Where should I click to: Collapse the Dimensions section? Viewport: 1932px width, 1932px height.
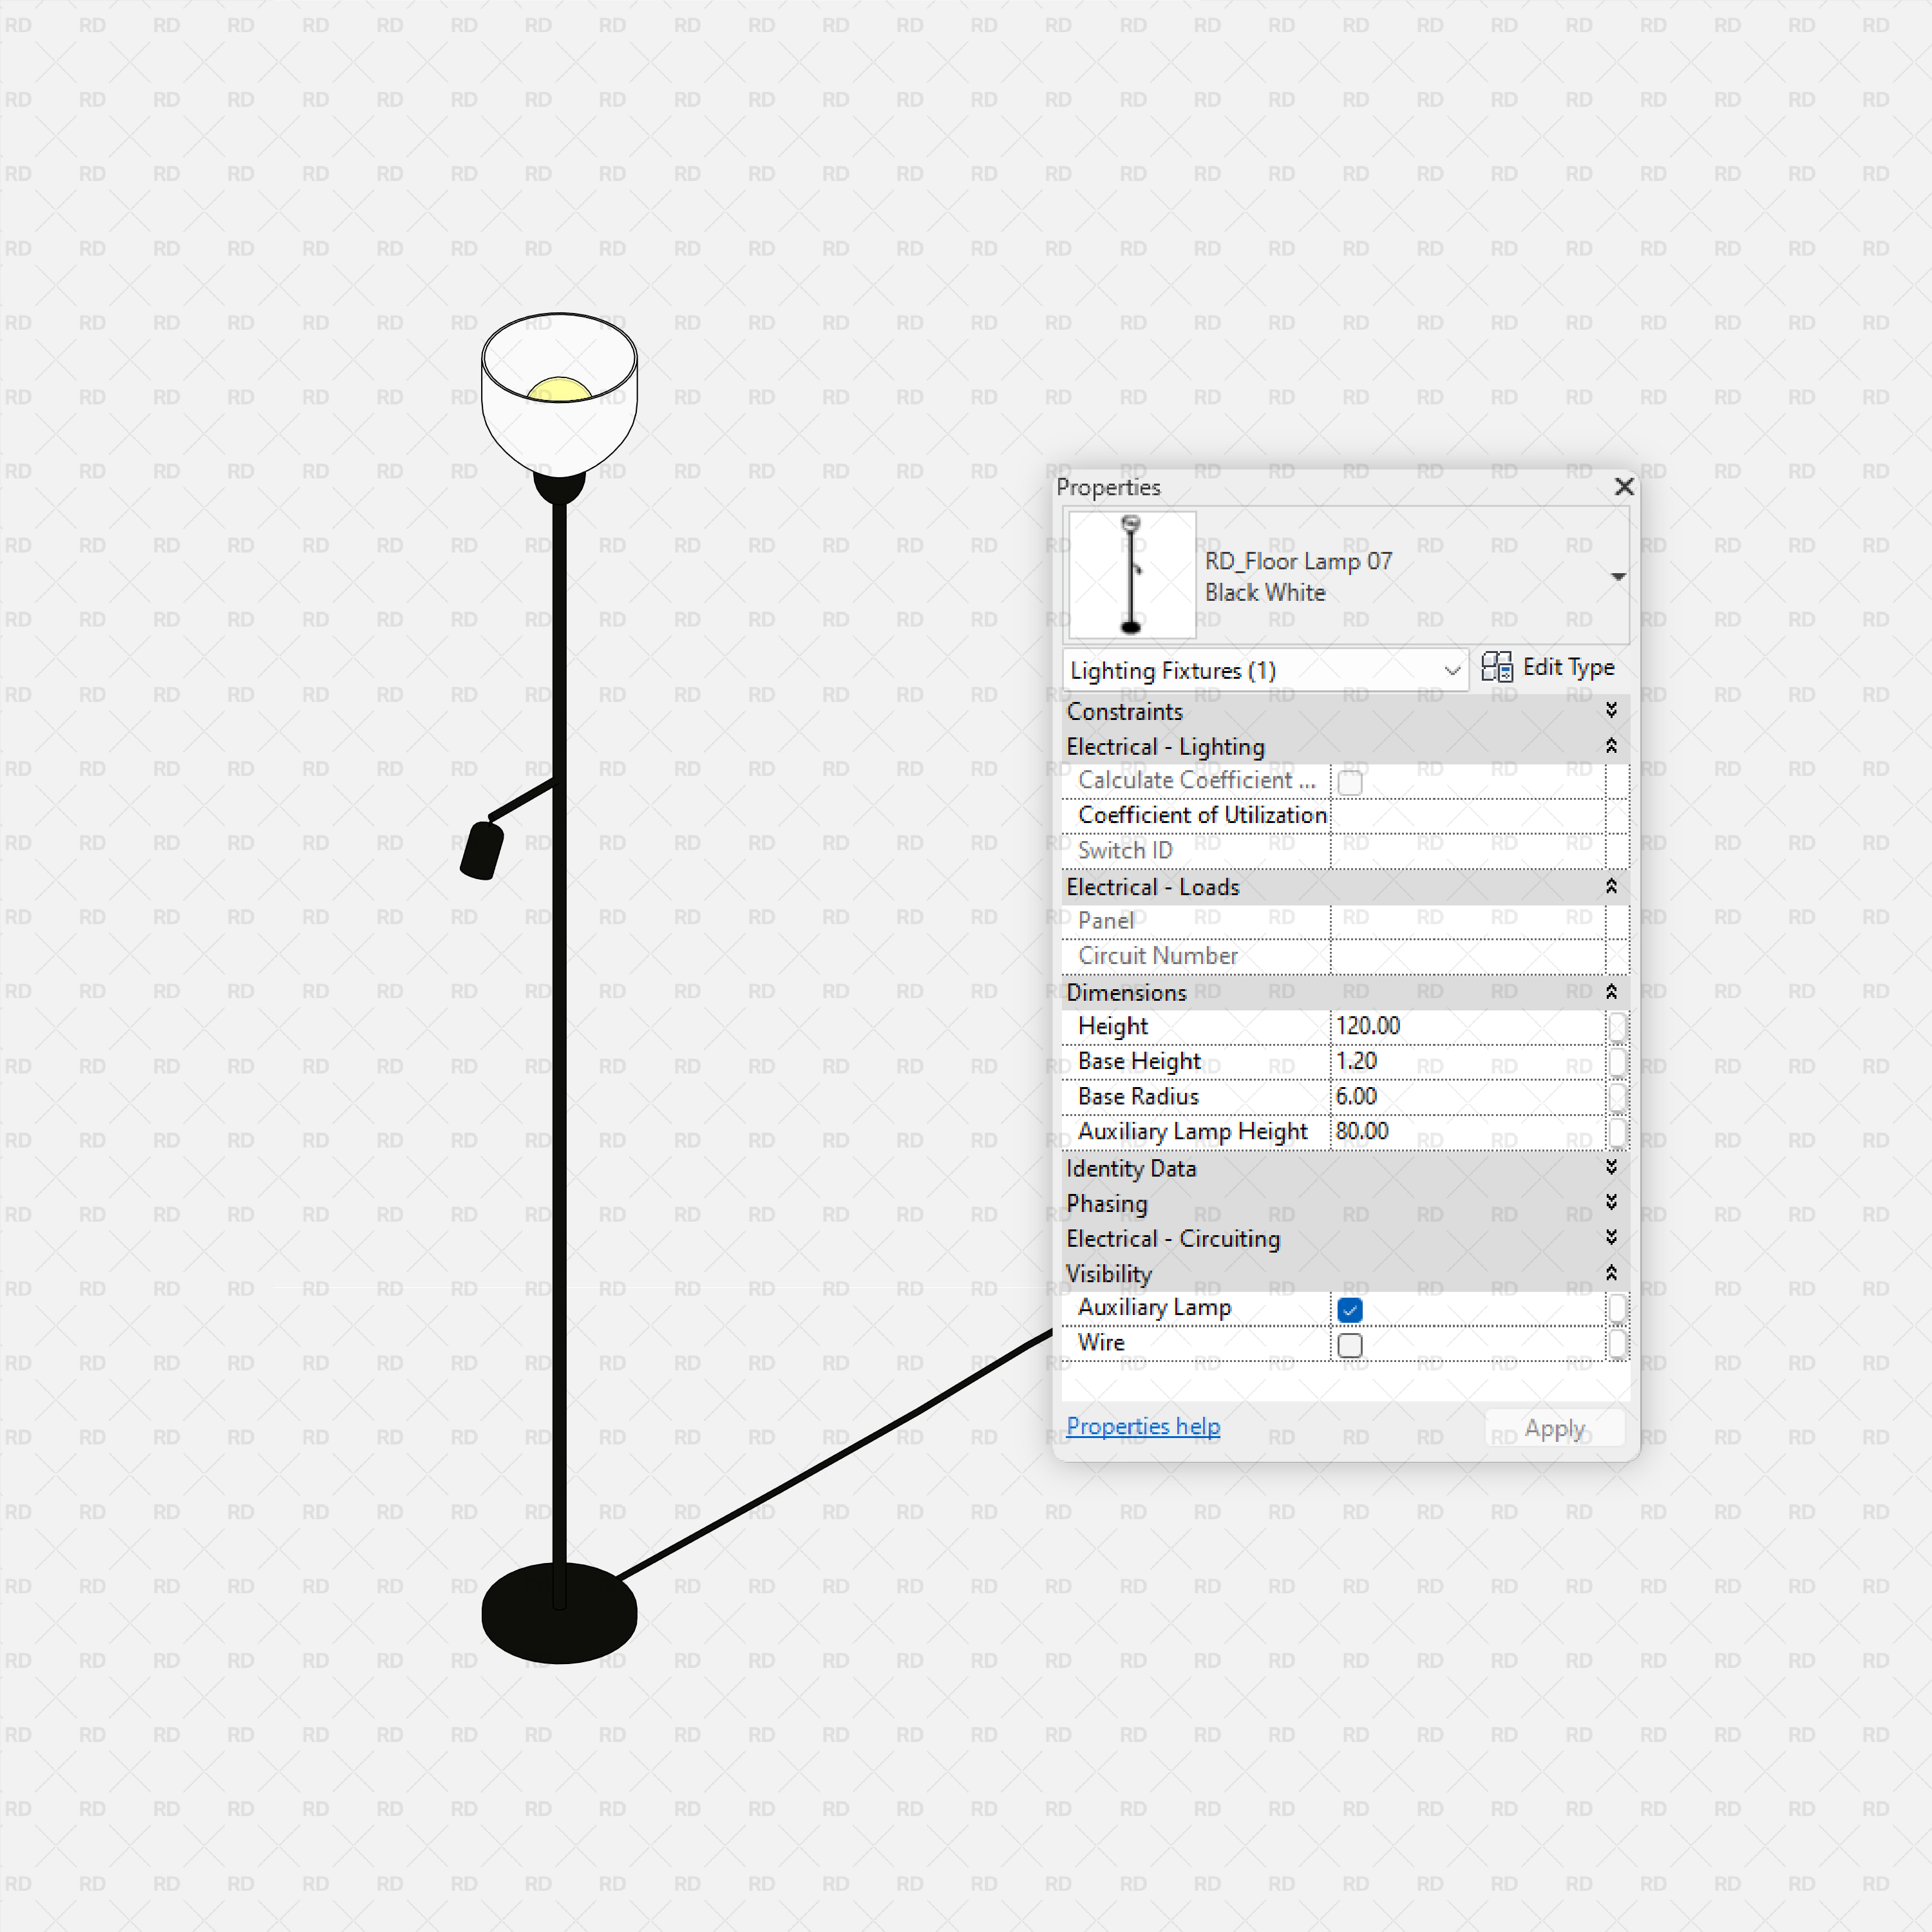pos(1611,992)
